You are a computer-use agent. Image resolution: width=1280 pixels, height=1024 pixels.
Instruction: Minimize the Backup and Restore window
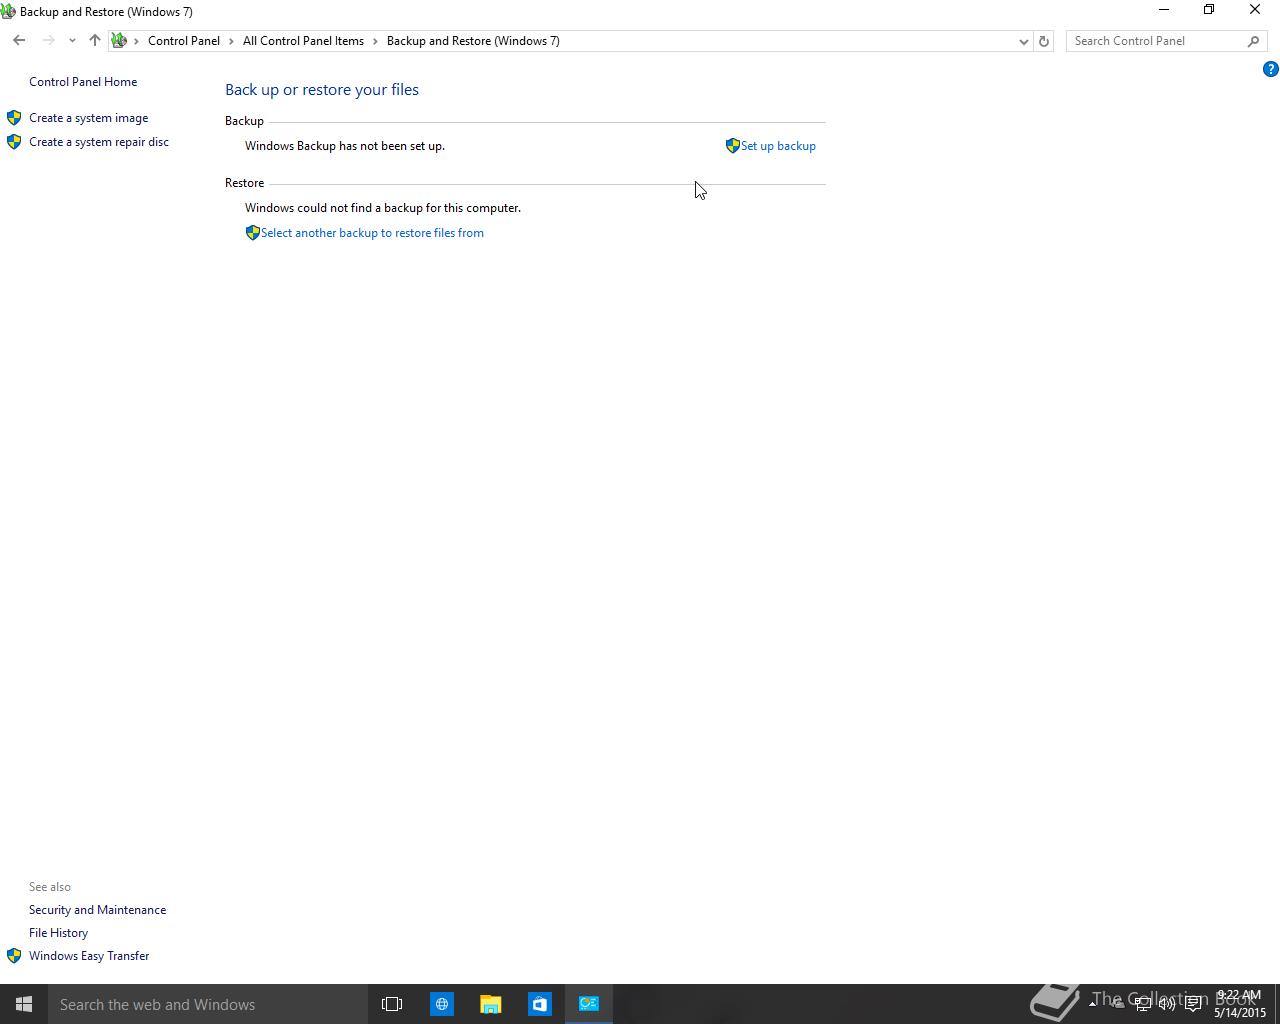tap(1163, 10)
